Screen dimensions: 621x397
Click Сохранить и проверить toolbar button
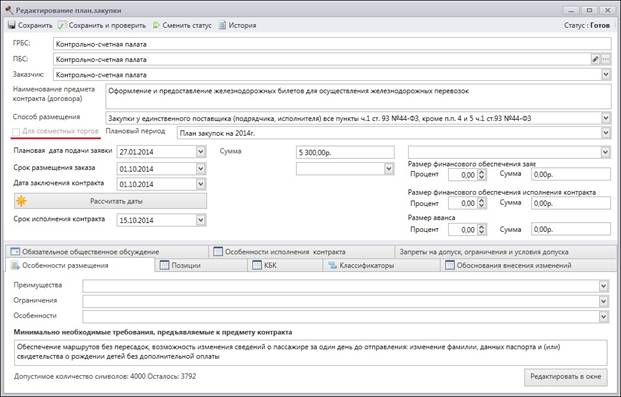click(x=102, y=25)
